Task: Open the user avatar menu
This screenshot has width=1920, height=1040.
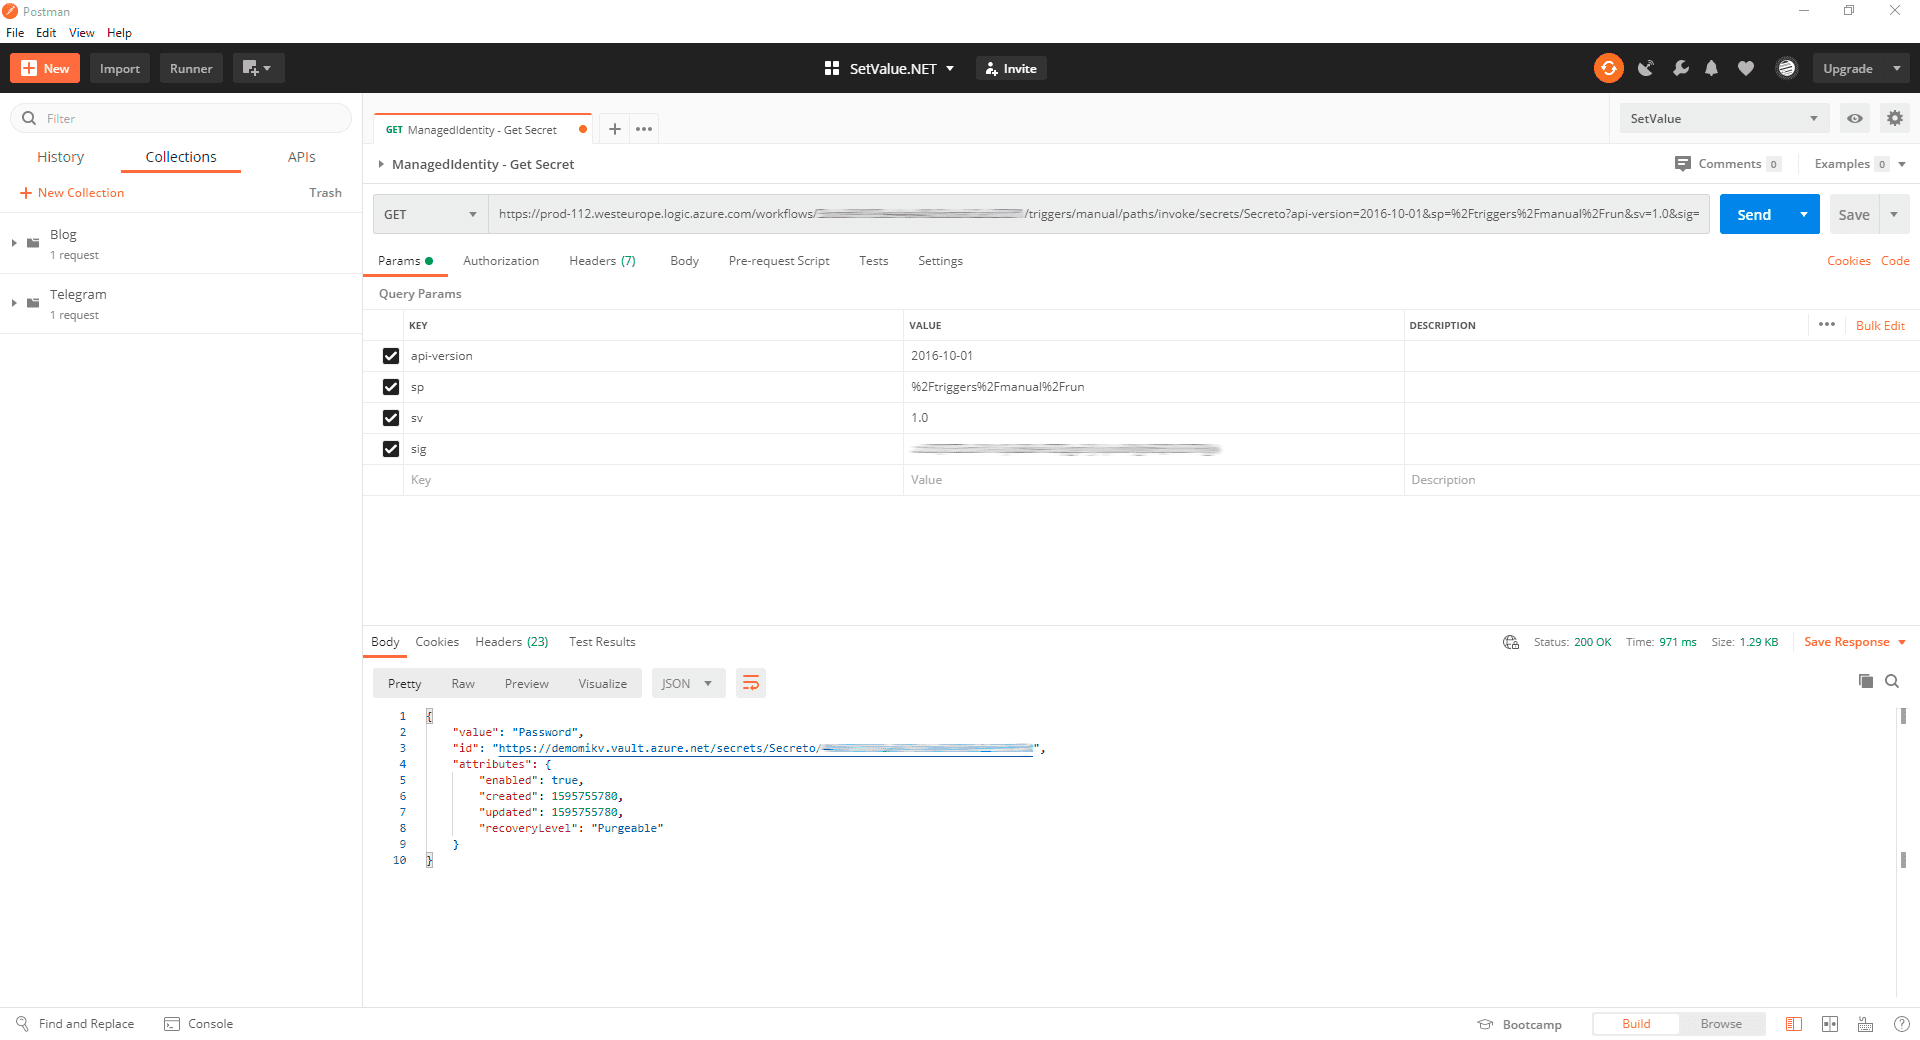Action: (1787, 68)
